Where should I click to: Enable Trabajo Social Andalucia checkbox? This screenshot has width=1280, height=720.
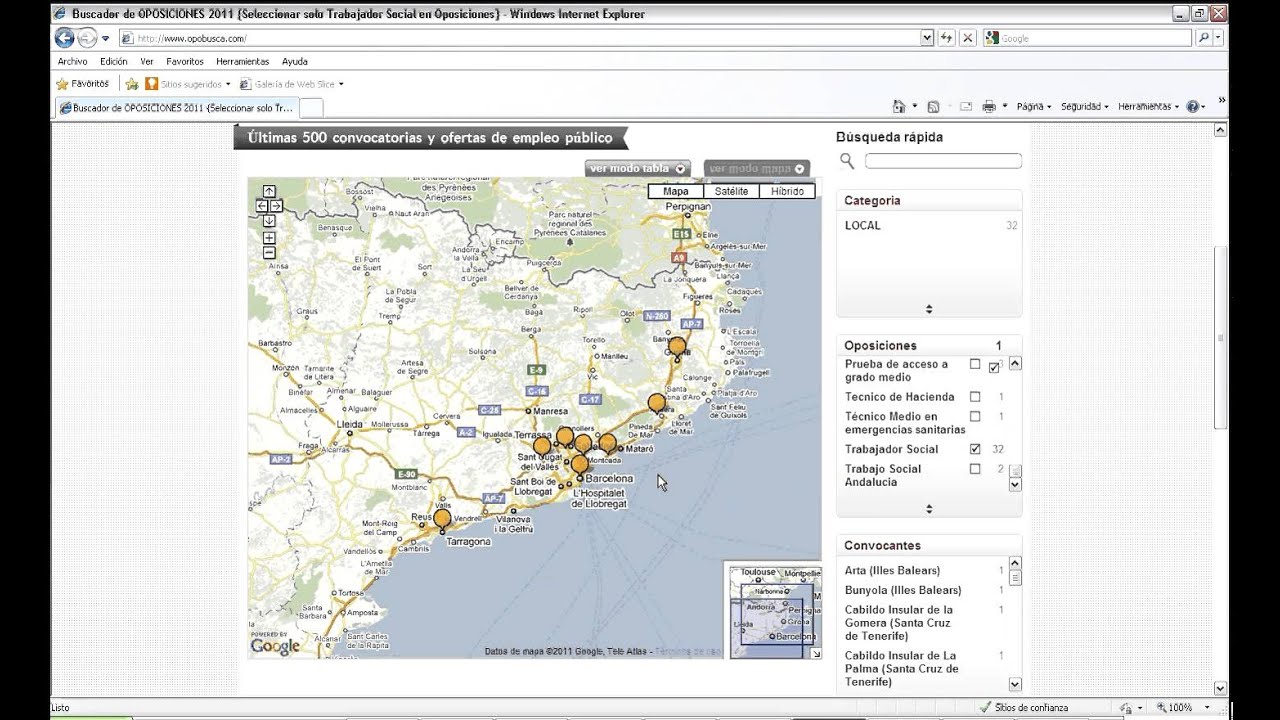[975, 469]
